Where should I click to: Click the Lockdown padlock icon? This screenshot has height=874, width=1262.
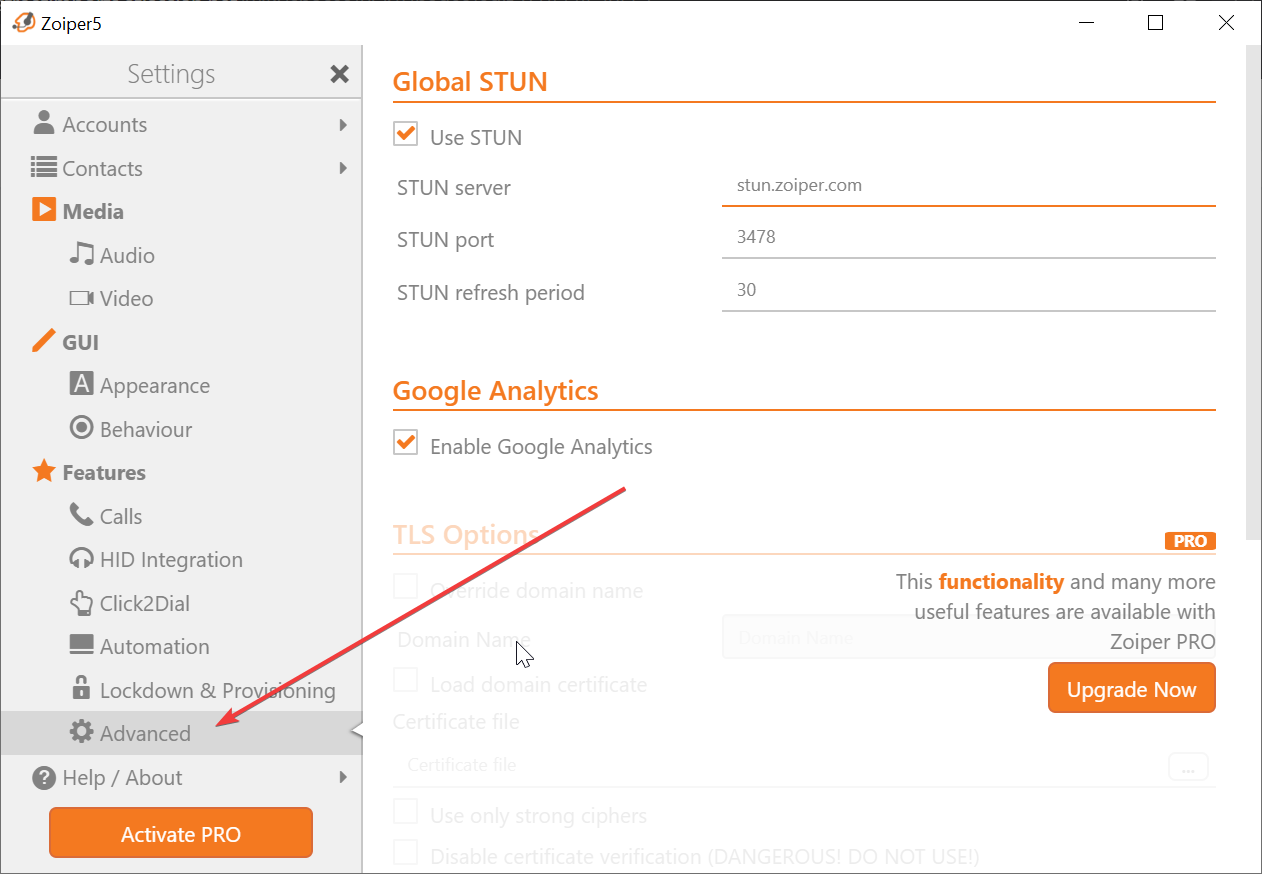click(x=81, y=688)
